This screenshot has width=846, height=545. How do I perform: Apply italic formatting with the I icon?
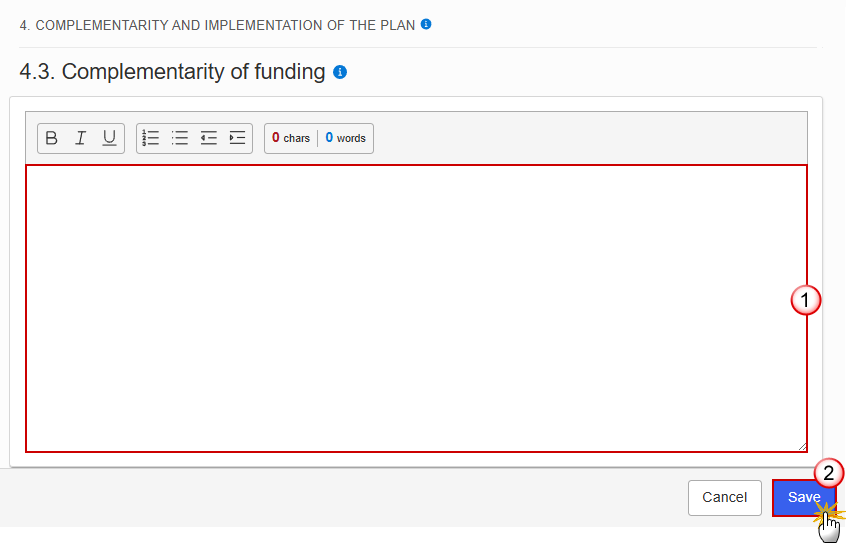pyautogui.click(x=80, y=138)
